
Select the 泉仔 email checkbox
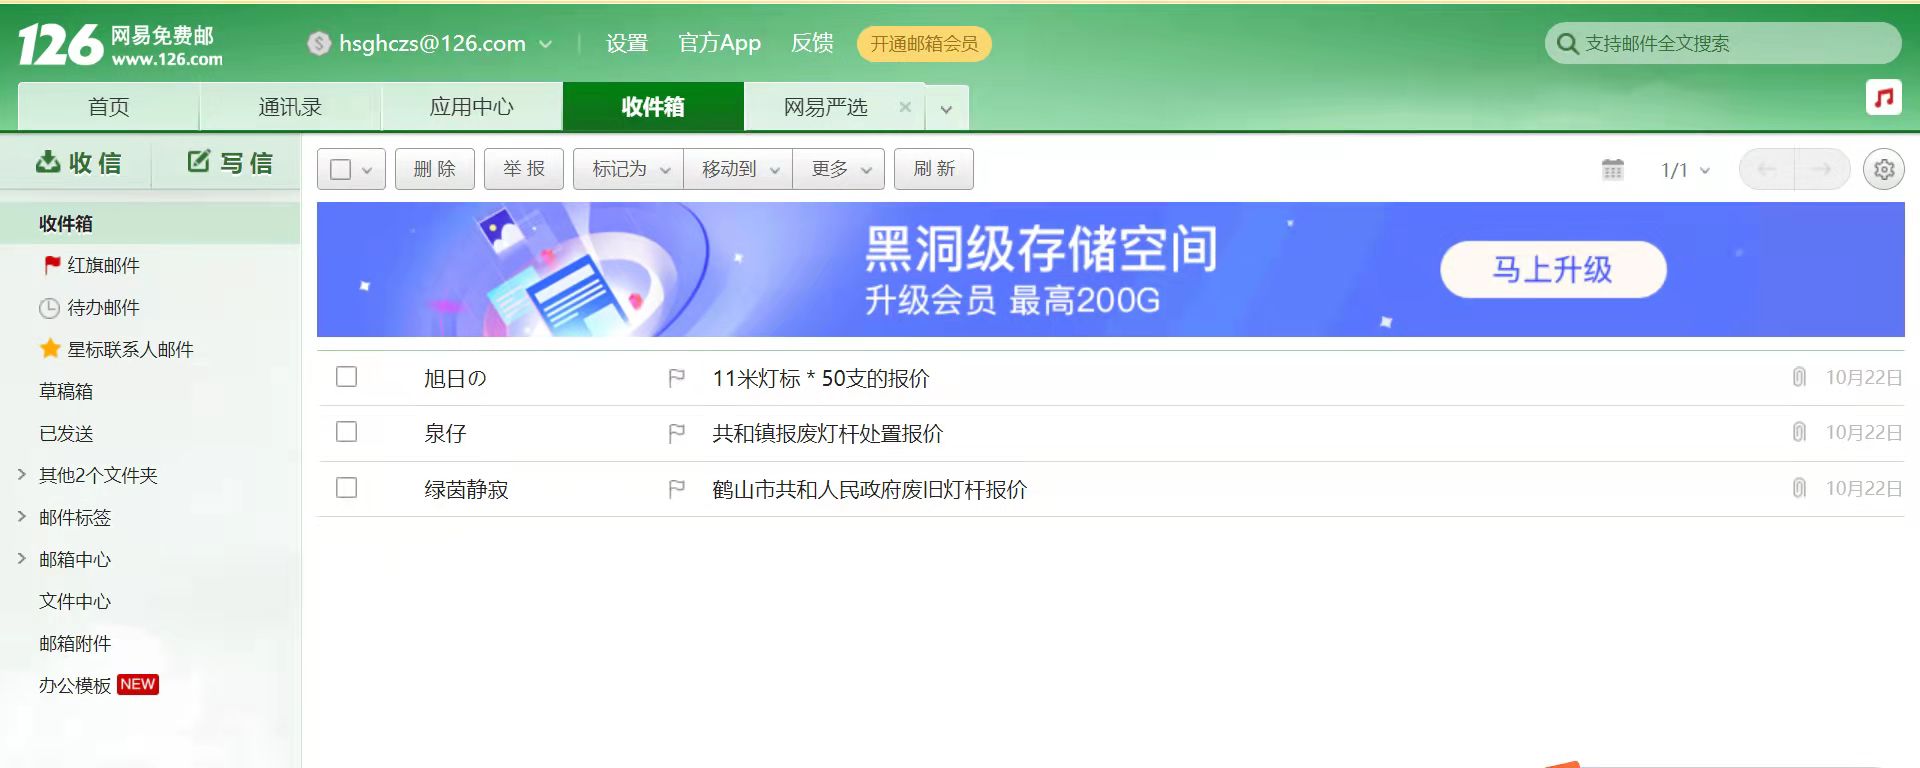click(x=347, y=432)
